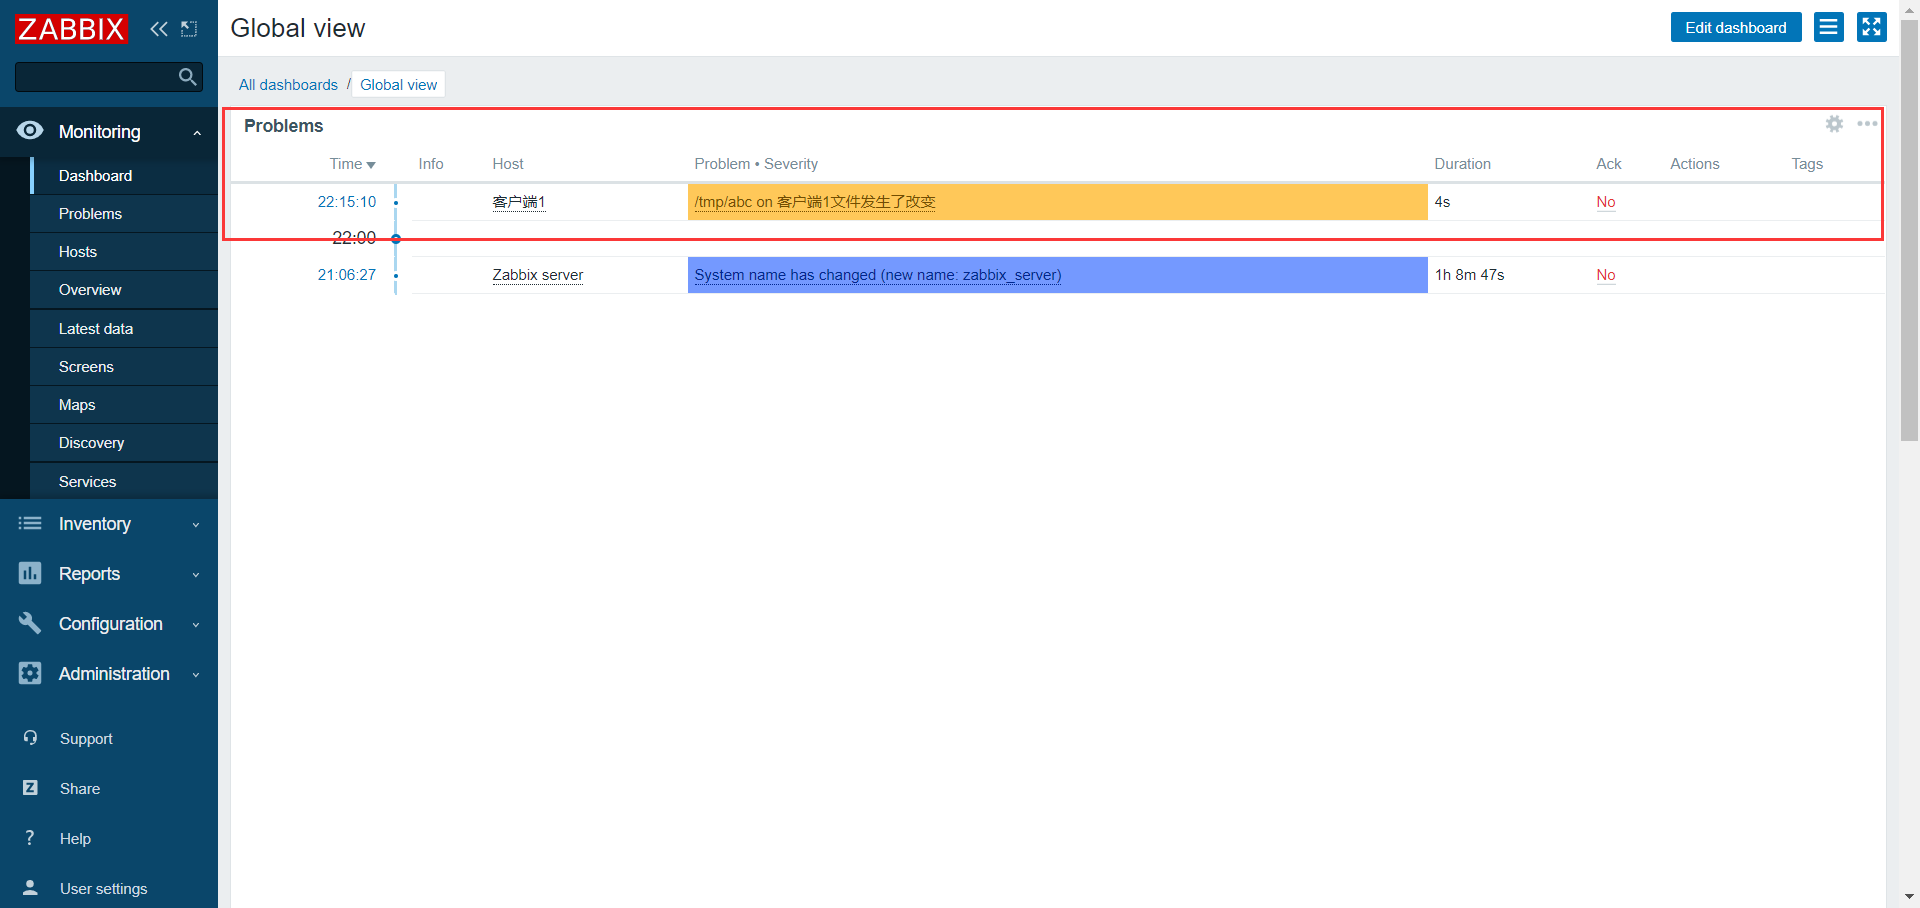Collapse the sidebar with double-chevron icon

(x=159, y=29)
